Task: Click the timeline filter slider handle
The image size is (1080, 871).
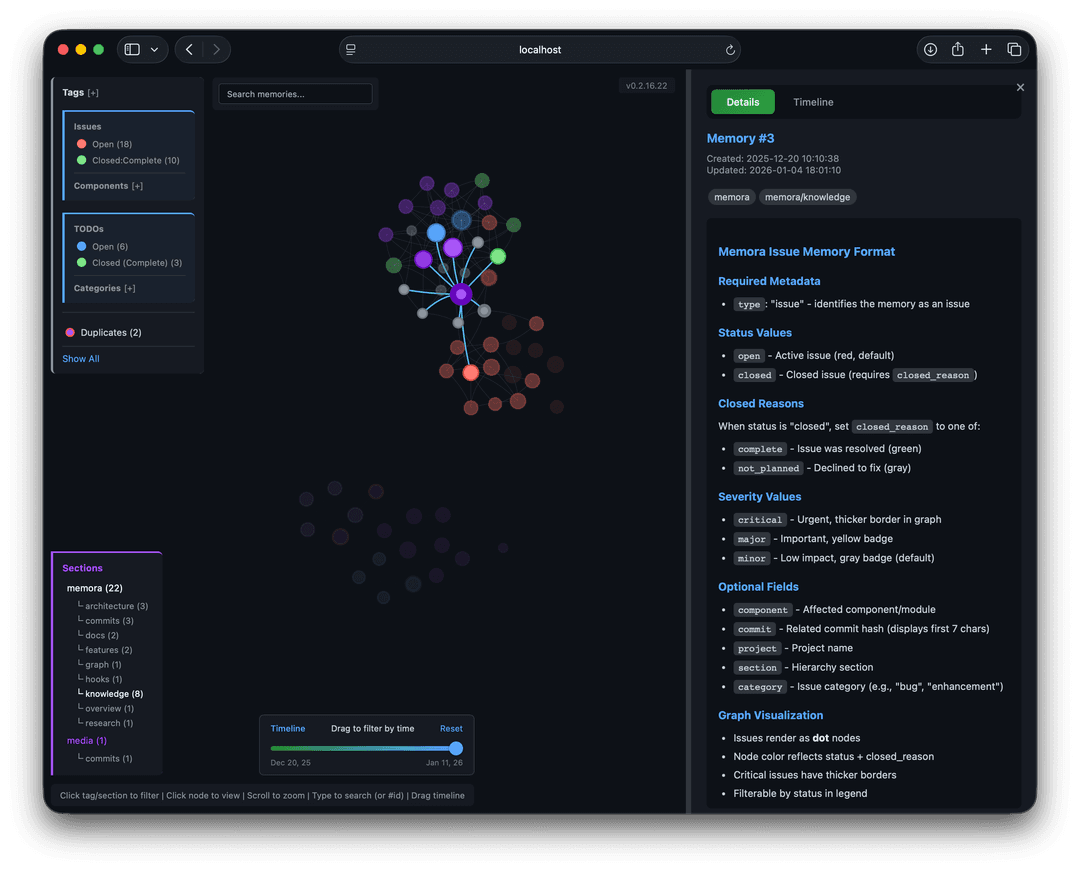Action: (x=456, y=748)
